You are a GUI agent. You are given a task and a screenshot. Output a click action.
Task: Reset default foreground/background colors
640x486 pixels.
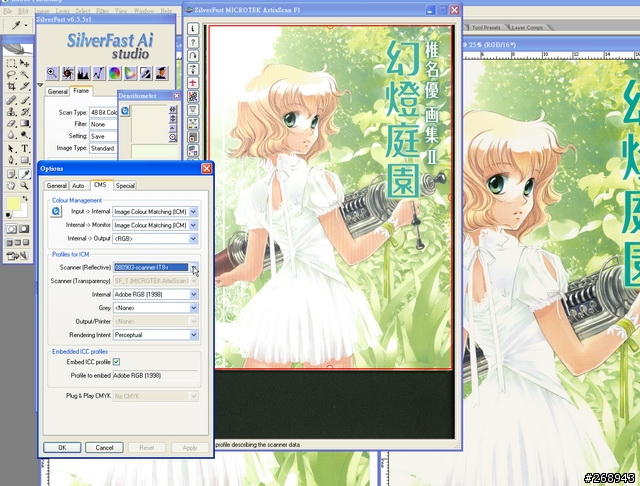9,215
